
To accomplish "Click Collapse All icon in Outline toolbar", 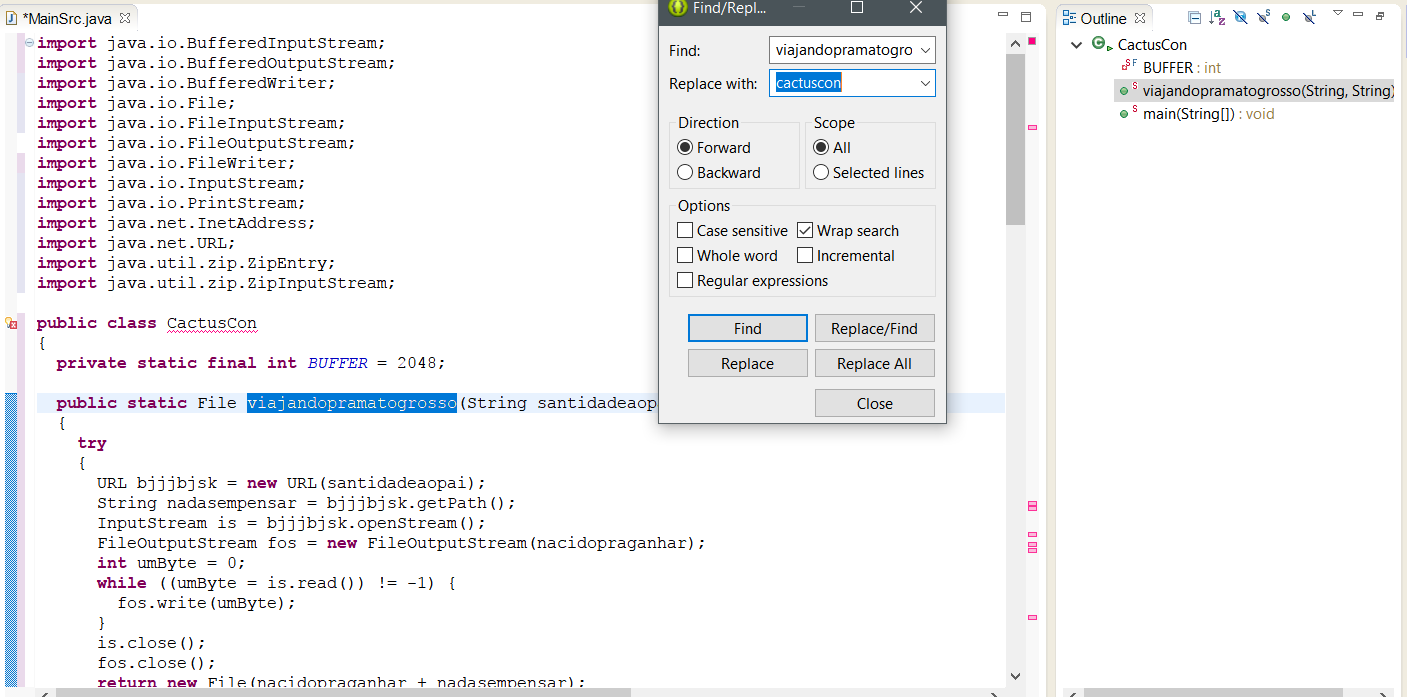I will coord(1194,18).
